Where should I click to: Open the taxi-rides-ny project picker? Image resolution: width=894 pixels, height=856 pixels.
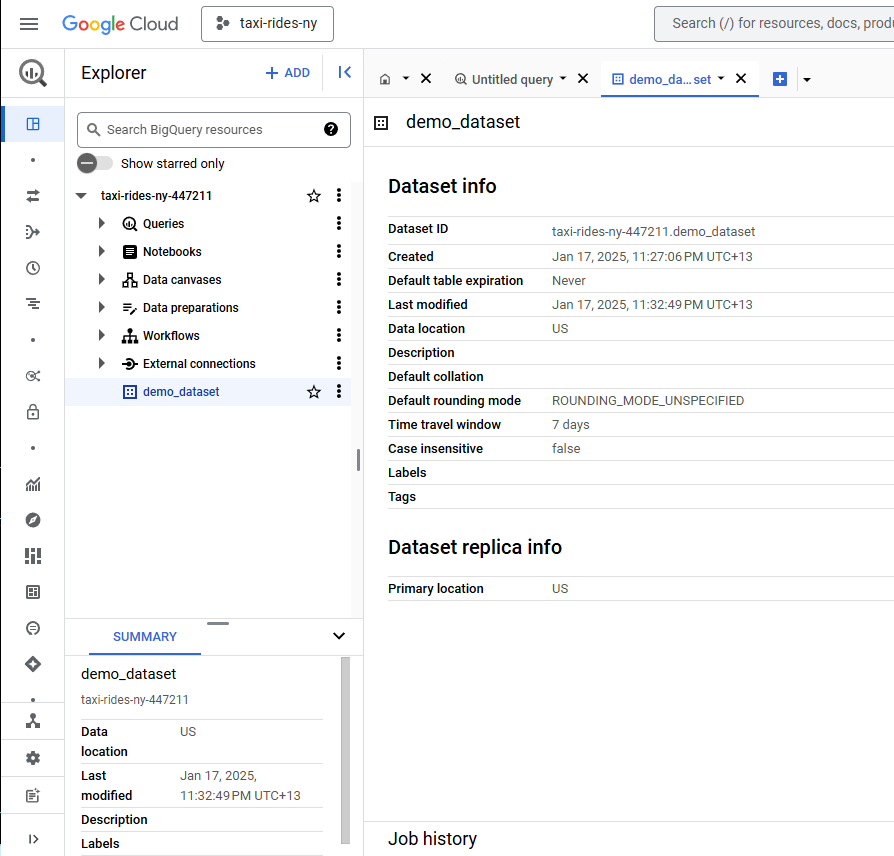[267, 24]
